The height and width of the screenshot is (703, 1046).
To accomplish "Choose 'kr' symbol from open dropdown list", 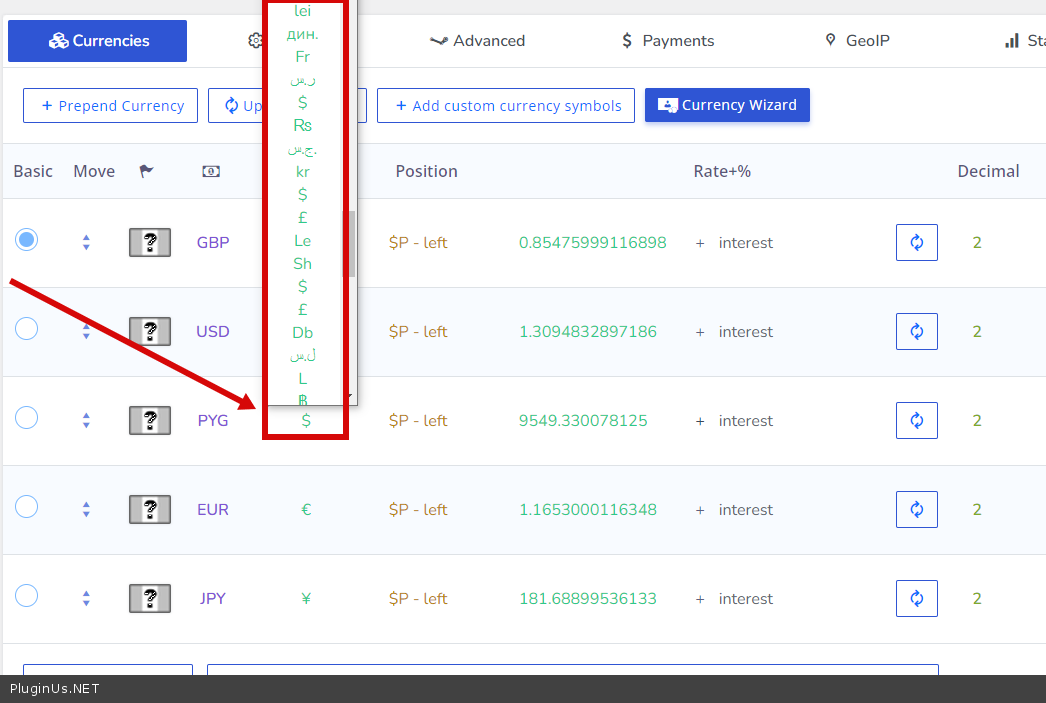I will 302,172.
